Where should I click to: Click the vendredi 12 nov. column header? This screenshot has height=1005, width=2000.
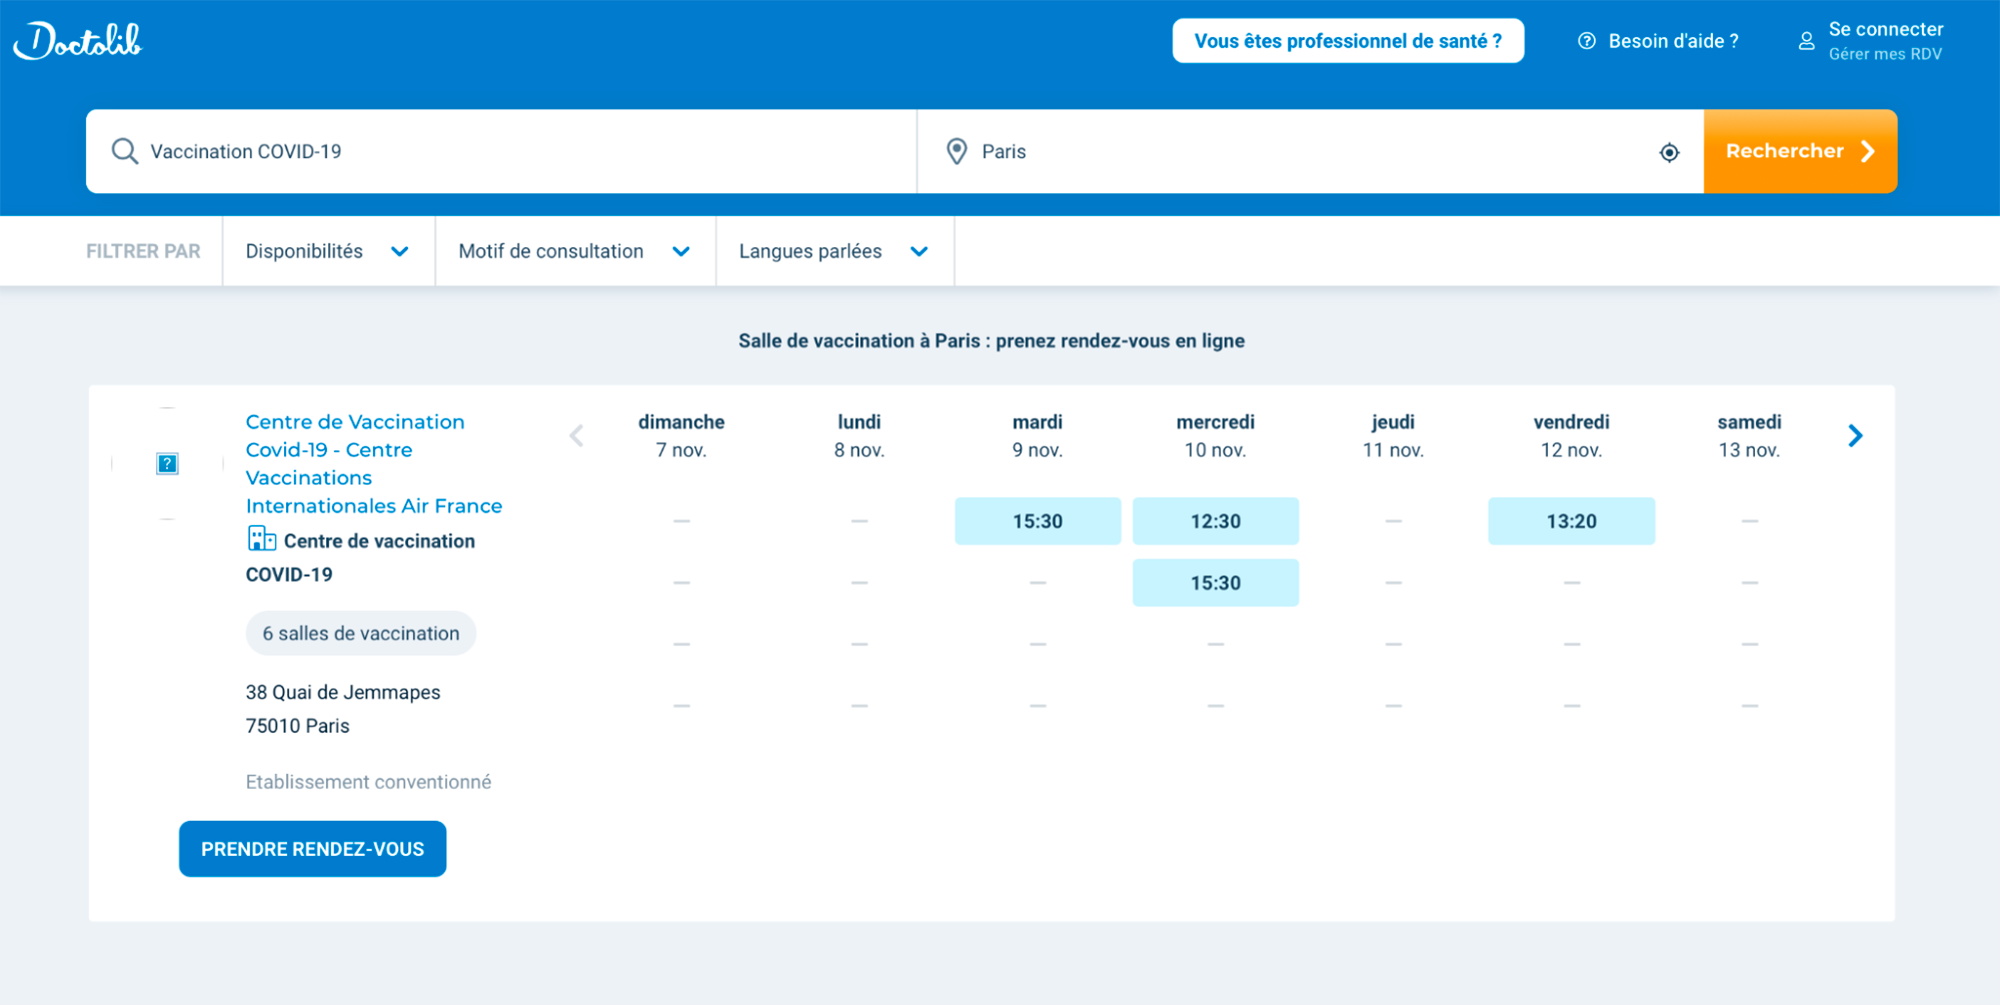1571,436
